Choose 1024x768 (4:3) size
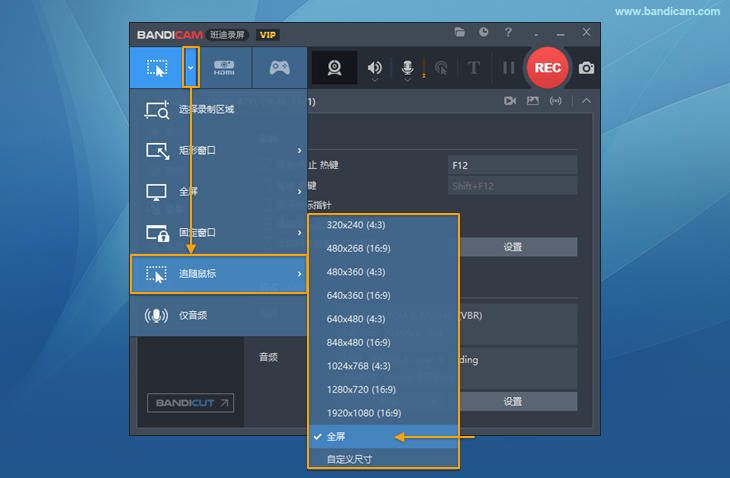This screenshot has width=730, height=478. coord(384,366)
